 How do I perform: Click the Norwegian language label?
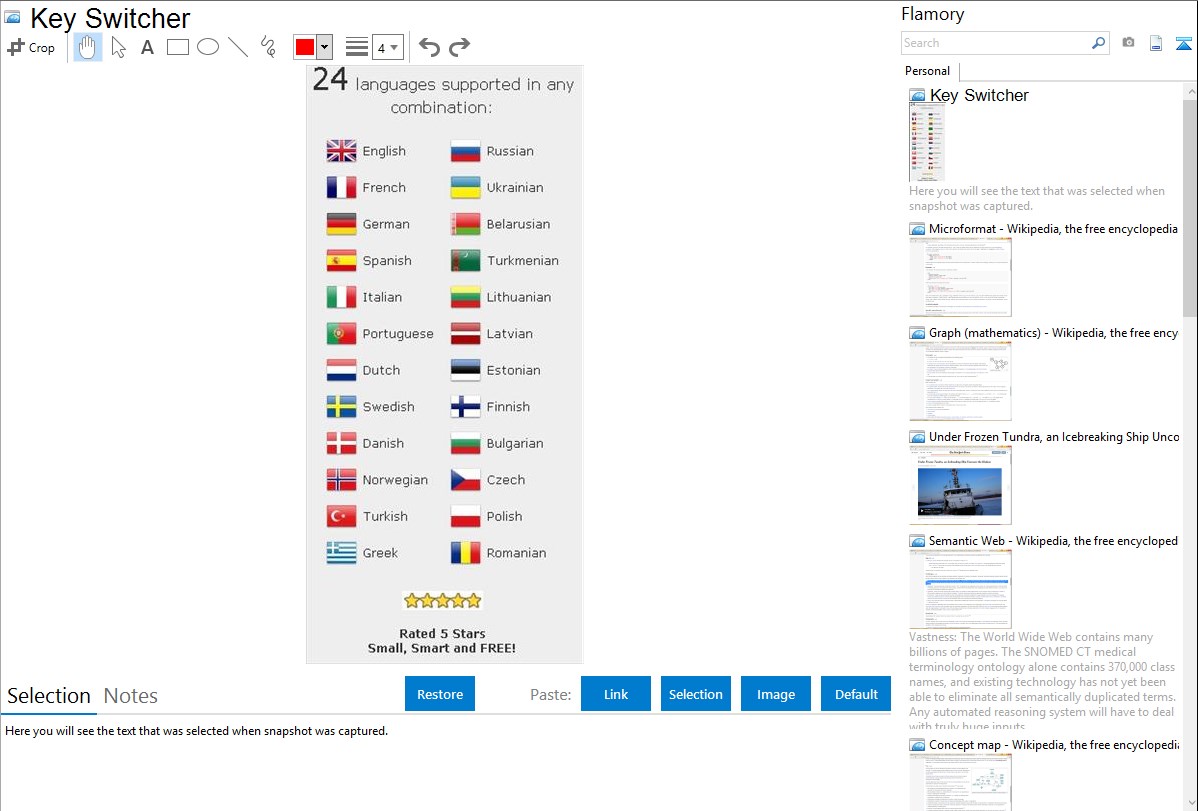395,480
